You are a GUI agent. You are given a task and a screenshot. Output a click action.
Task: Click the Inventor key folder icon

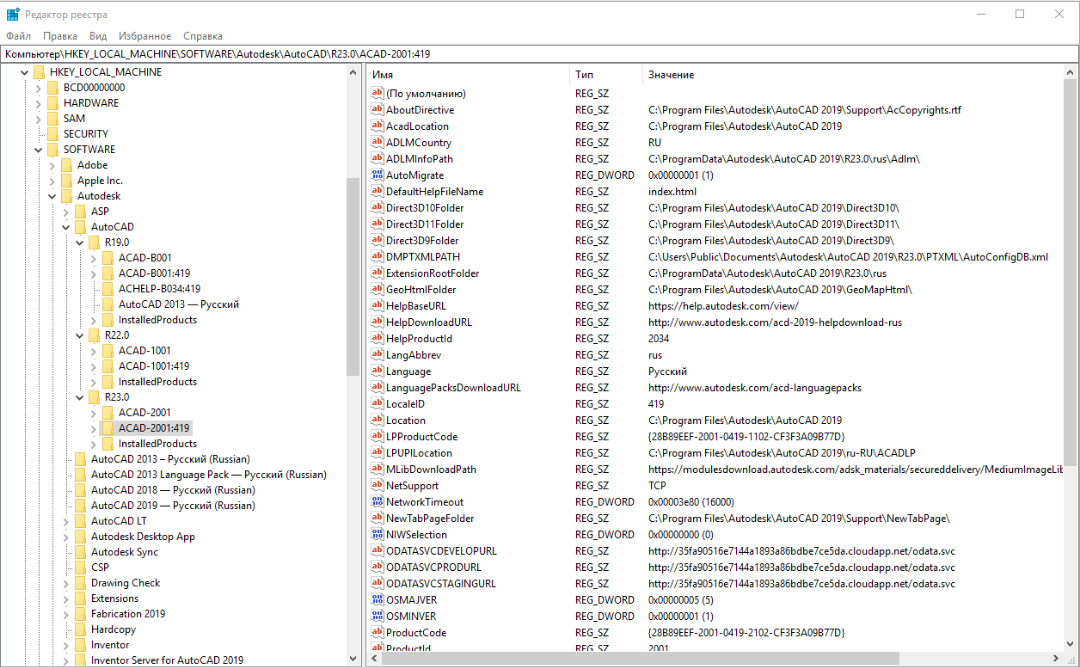[x=81, y=645]
